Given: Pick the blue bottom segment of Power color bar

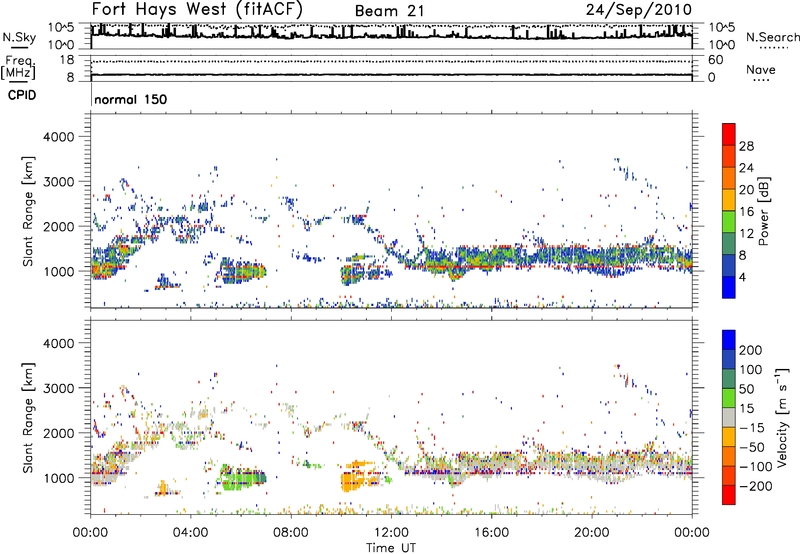Looking at the screenshot, I should coord(729,287).
